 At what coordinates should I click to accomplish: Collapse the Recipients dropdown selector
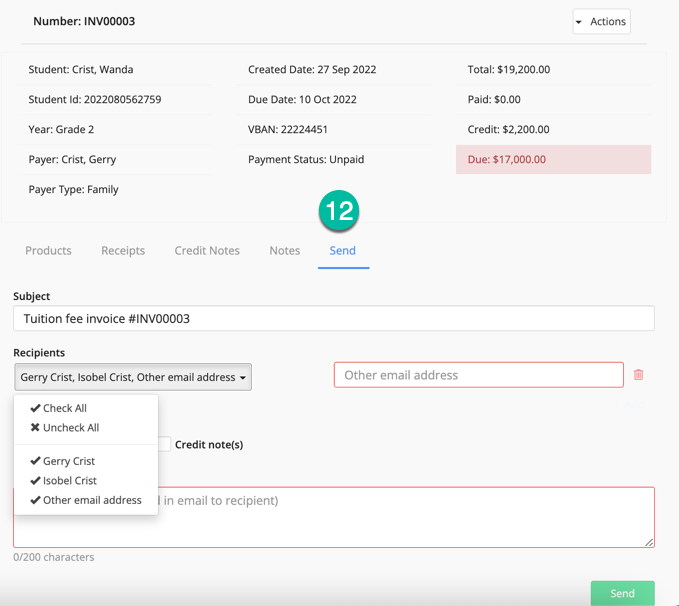pyautogui.click(x=133, y=377)
